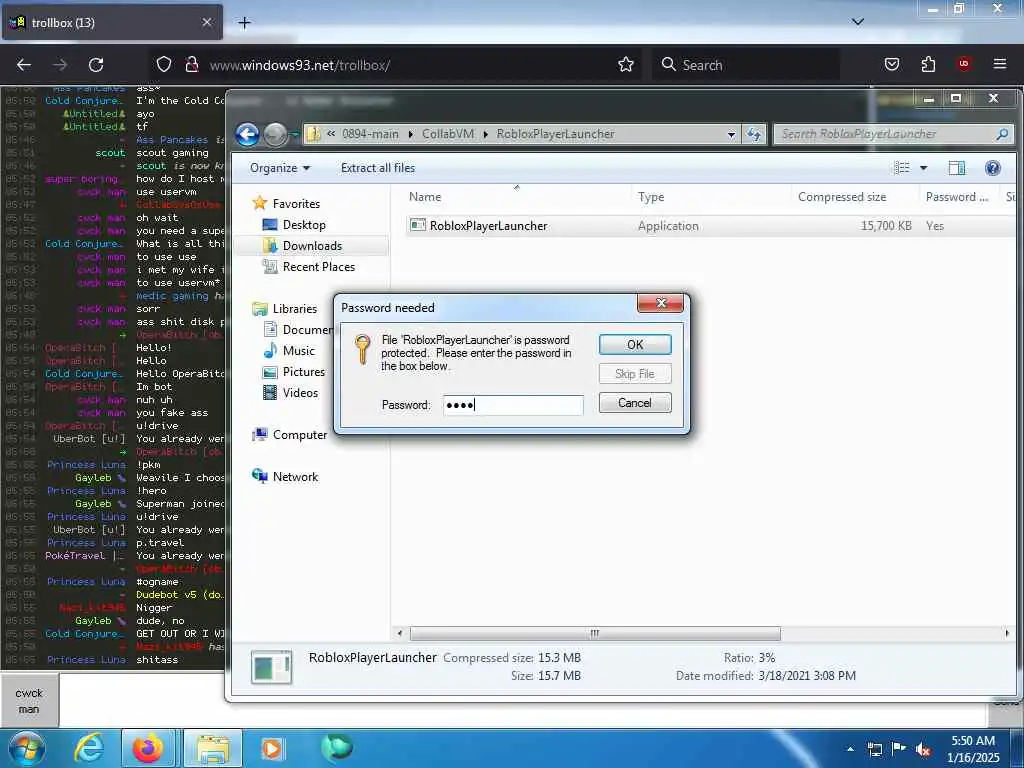1024x768 pixels.
Task: Open Firefox application menu
Action: [999, 64]
